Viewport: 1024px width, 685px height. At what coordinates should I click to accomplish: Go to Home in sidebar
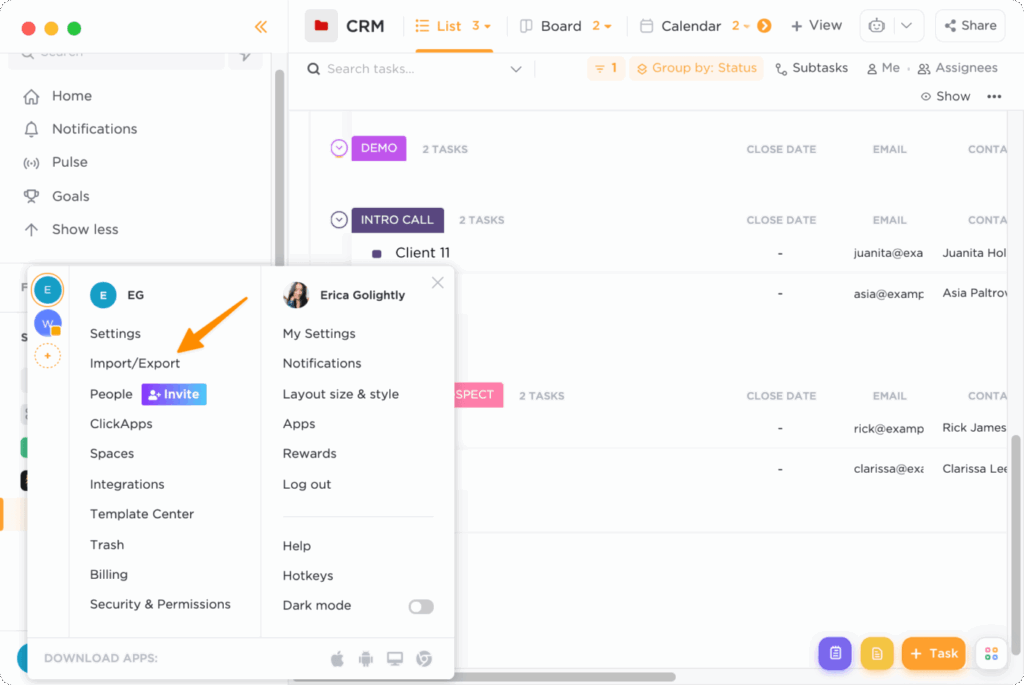pyautogui.click(x=71, y=96)
